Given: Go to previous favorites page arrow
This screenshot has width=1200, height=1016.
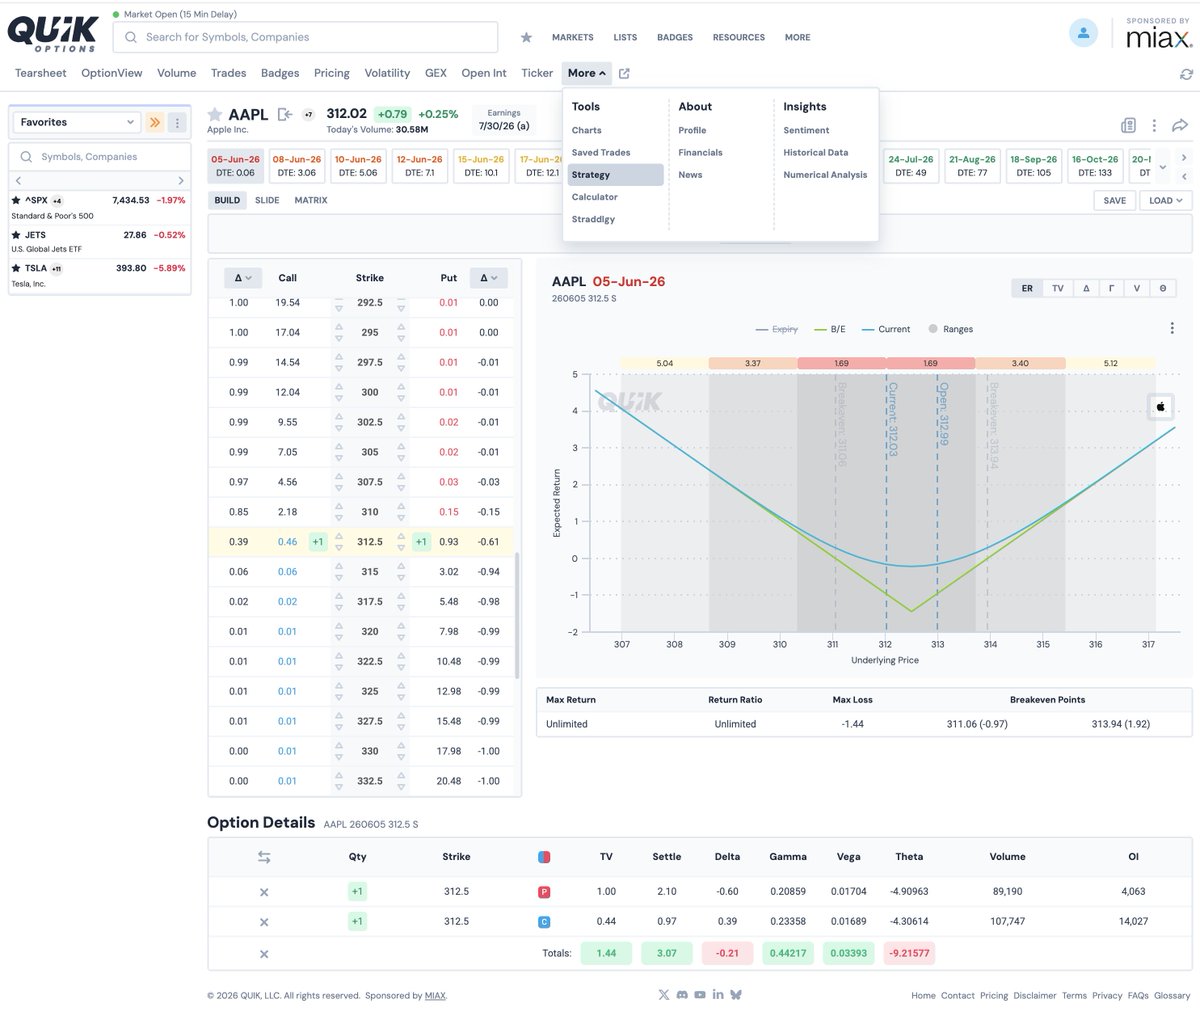Looking at the screenshot, I should pyautogui.click(x=18, y=181).
